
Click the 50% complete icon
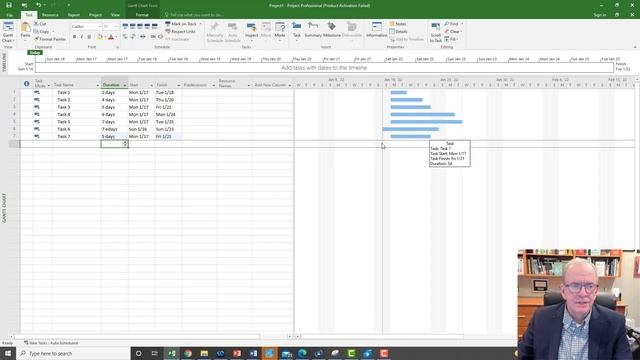point(140,26)
